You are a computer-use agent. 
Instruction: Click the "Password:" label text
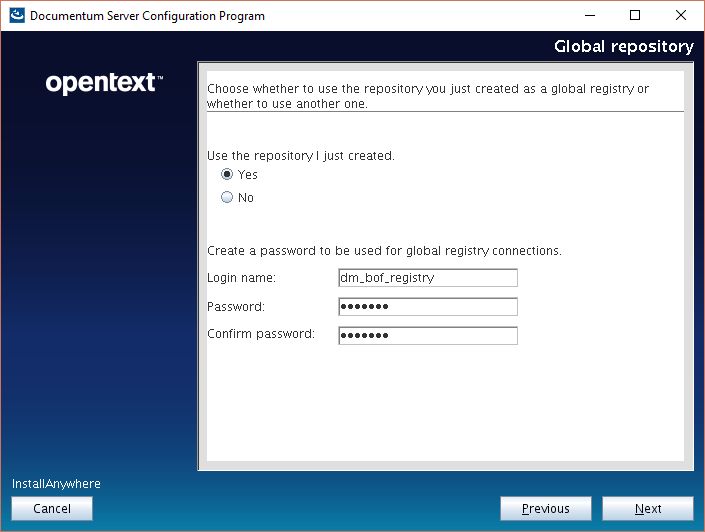click(235, 307)
